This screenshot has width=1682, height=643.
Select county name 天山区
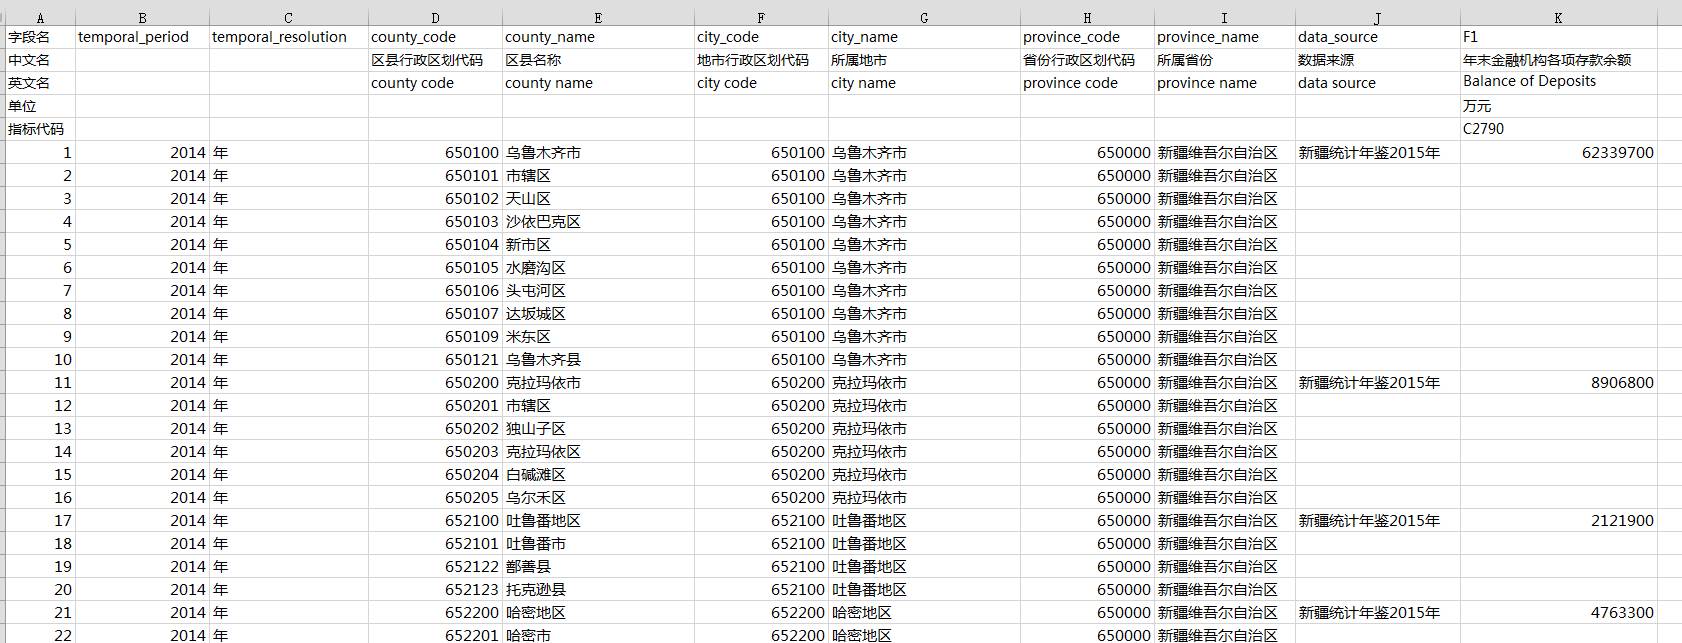(598, 199)
